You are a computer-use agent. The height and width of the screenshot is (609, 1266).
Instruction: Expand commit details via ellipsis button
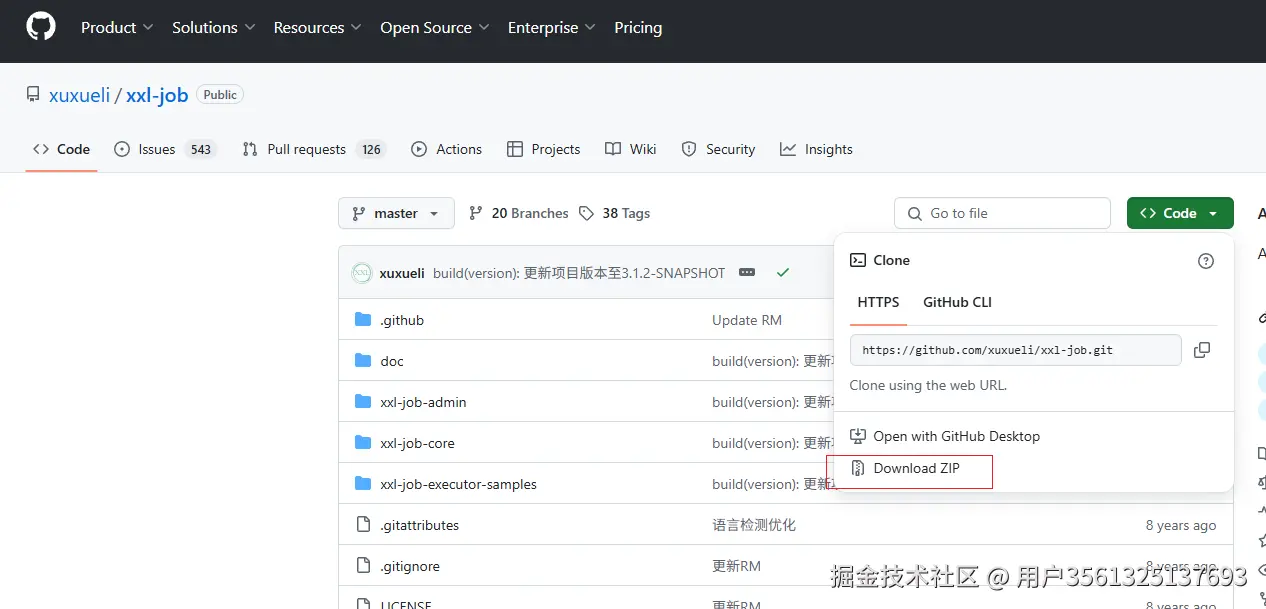click(x=746, y=273)
